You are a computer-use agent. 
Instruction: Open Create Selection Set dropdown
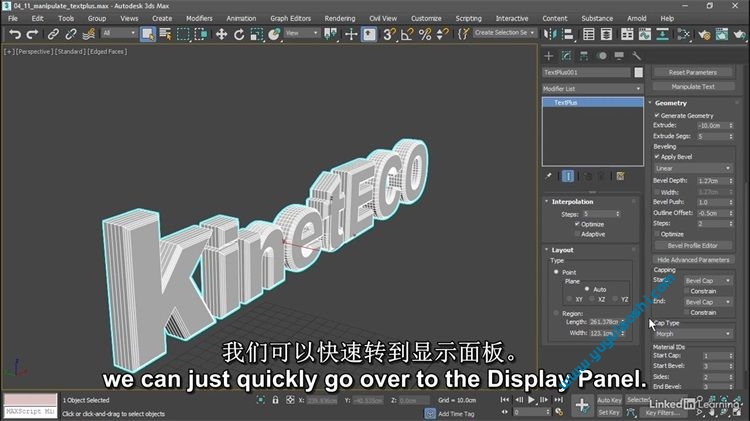point(505,33)
